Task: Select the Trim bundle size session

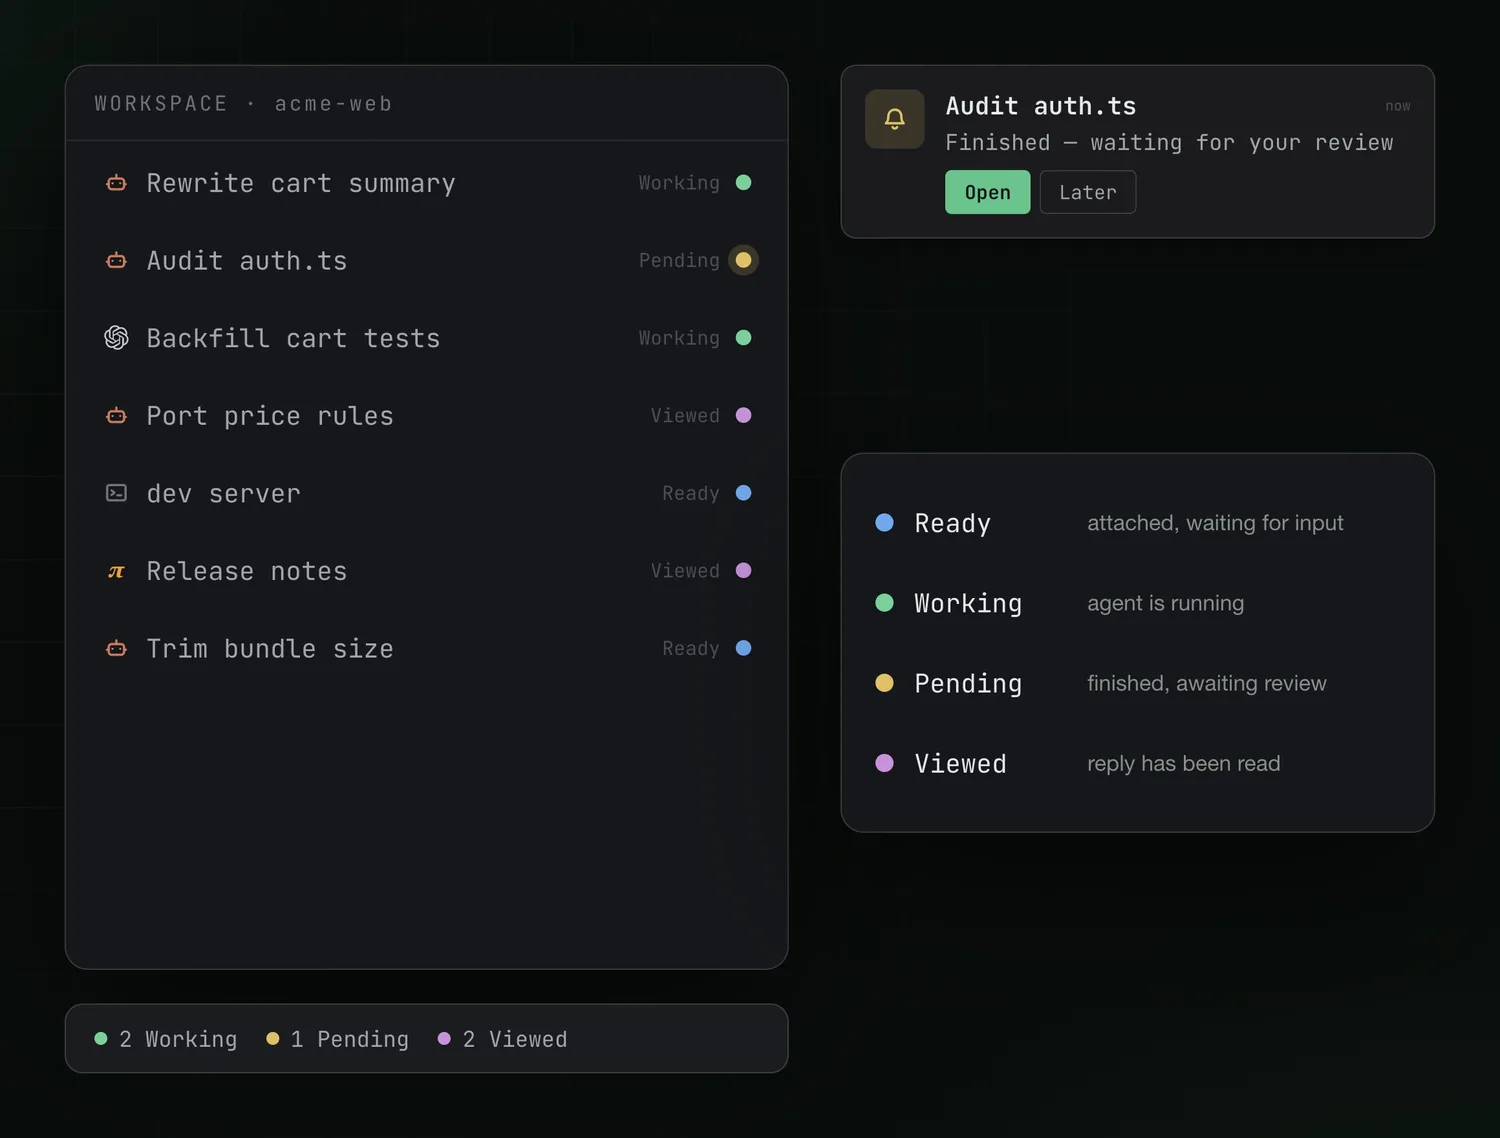Action: coord(427,648)
